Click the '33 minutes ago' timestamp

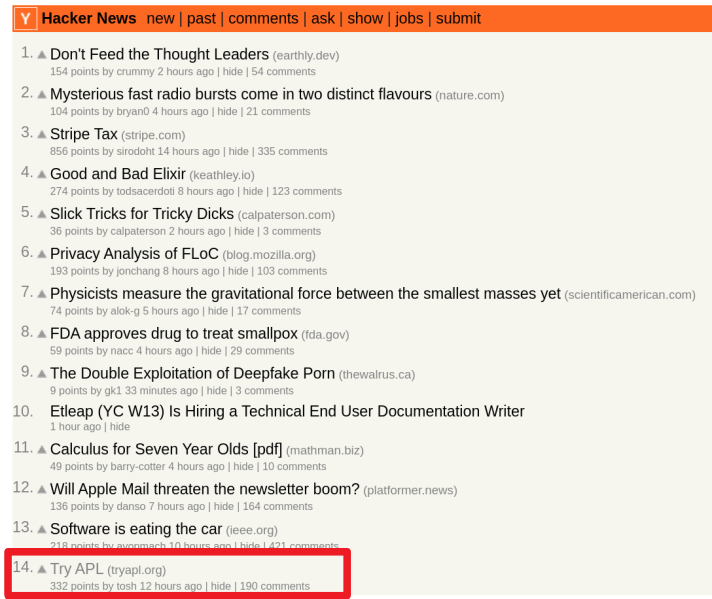pos(161,391)
